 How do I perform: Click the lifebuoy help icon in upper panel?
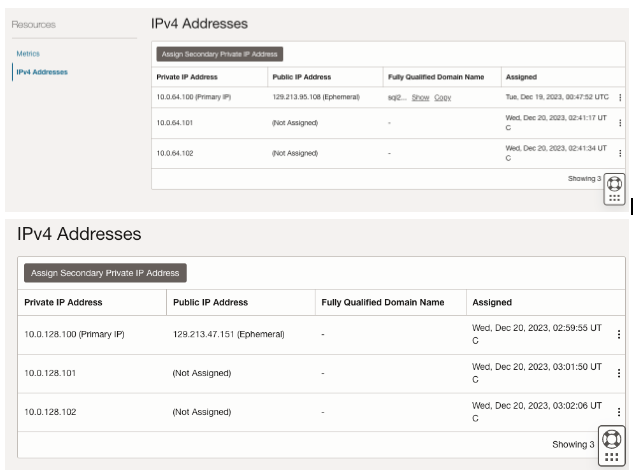pos(615,183)
